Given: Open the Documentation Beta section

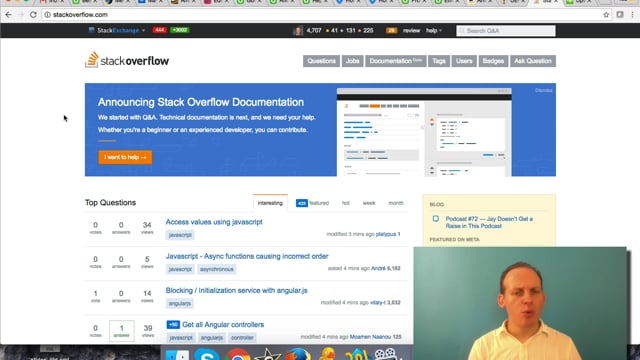Looking at the screenshot, I should tap(396, 61).
